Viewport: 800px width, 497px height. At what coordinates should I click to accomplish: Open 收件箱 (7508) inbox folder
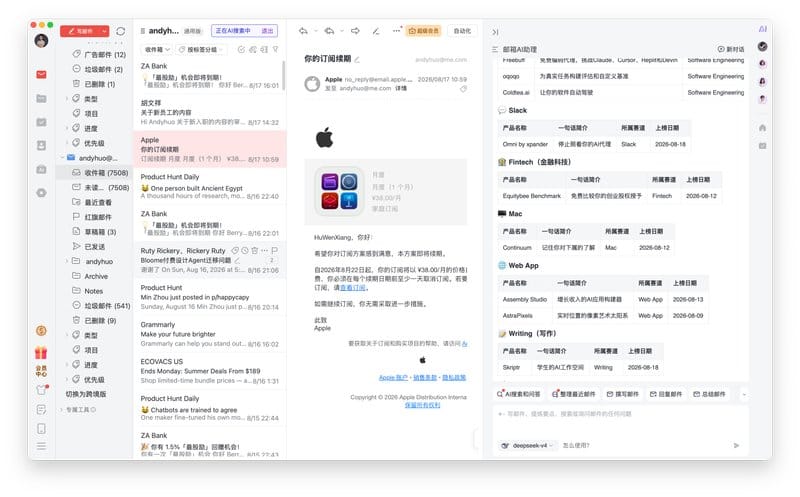pos(100,172)
